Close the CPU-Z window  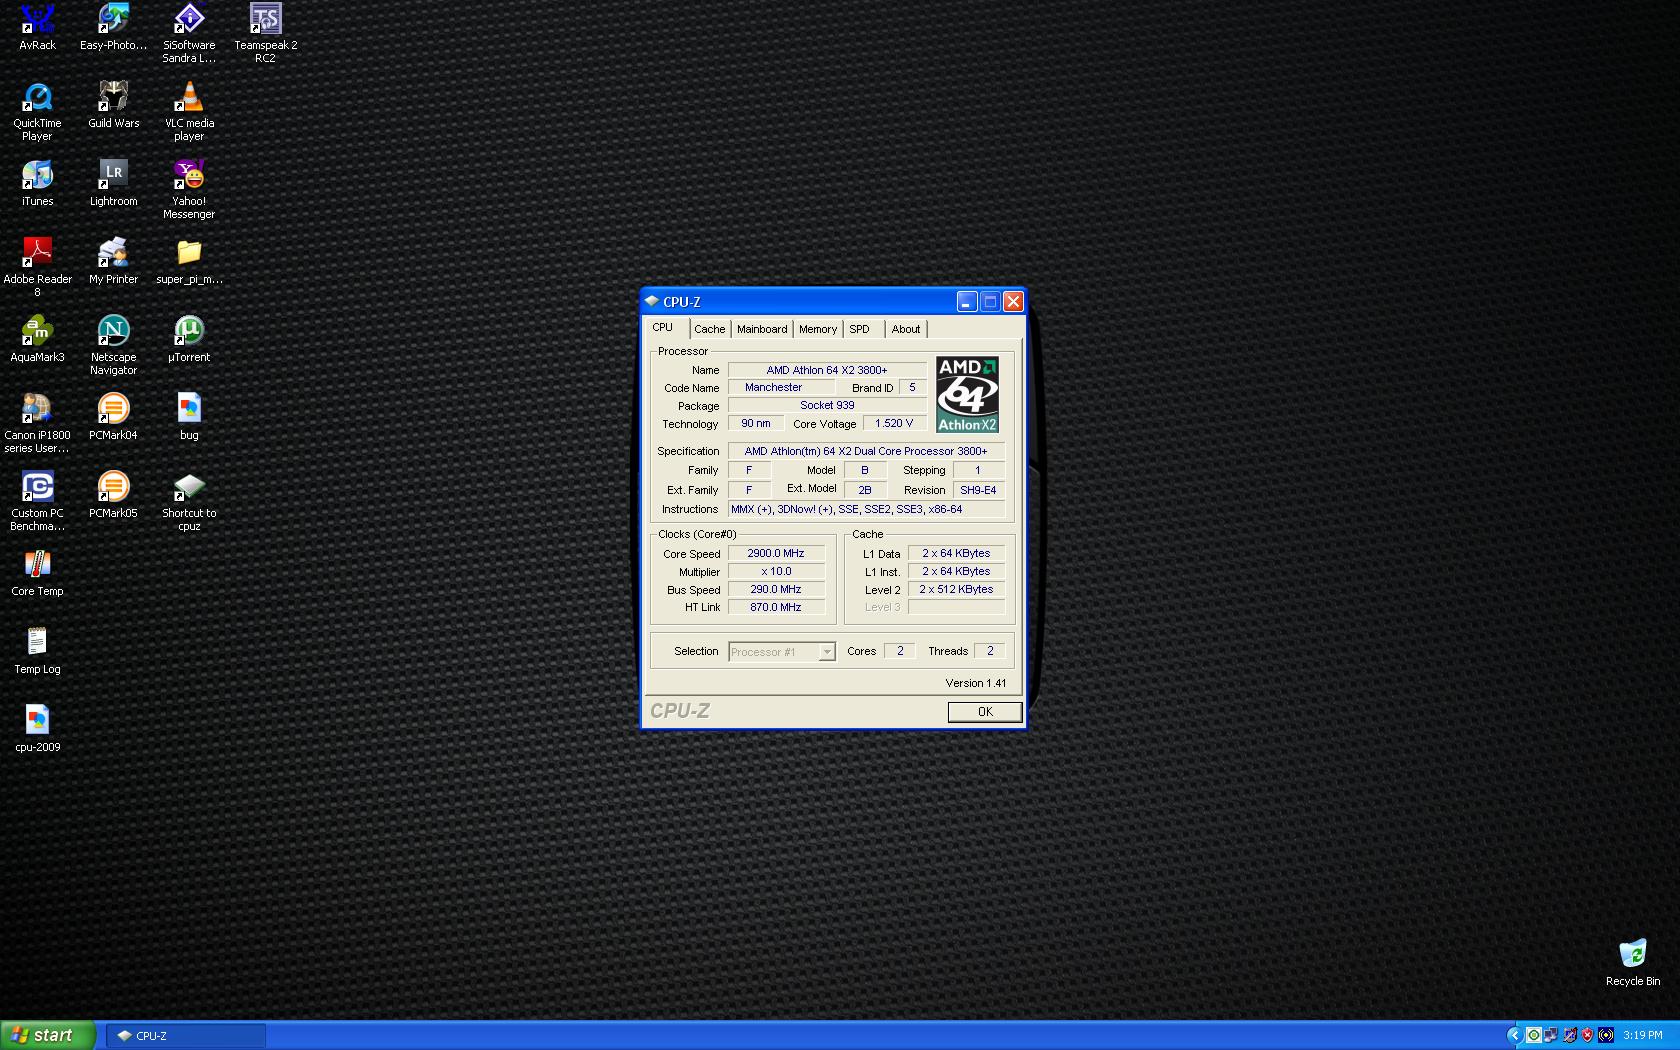[x=1013, y=302]
